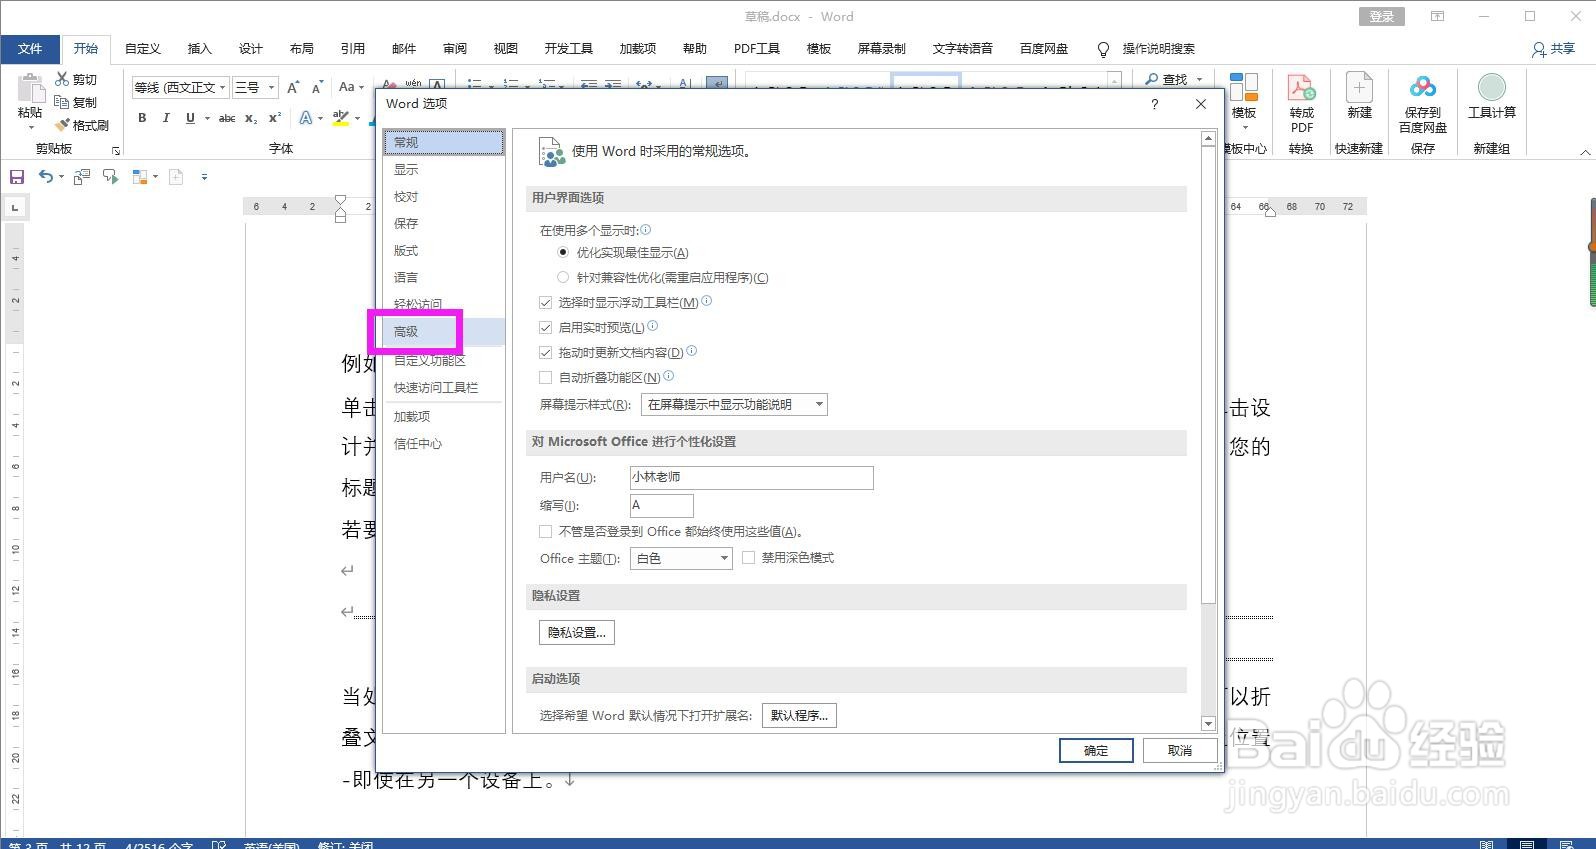Apply superscript formatting
Image resolution: width=1596 pixels, height=849 pixels.
point(275,118)
